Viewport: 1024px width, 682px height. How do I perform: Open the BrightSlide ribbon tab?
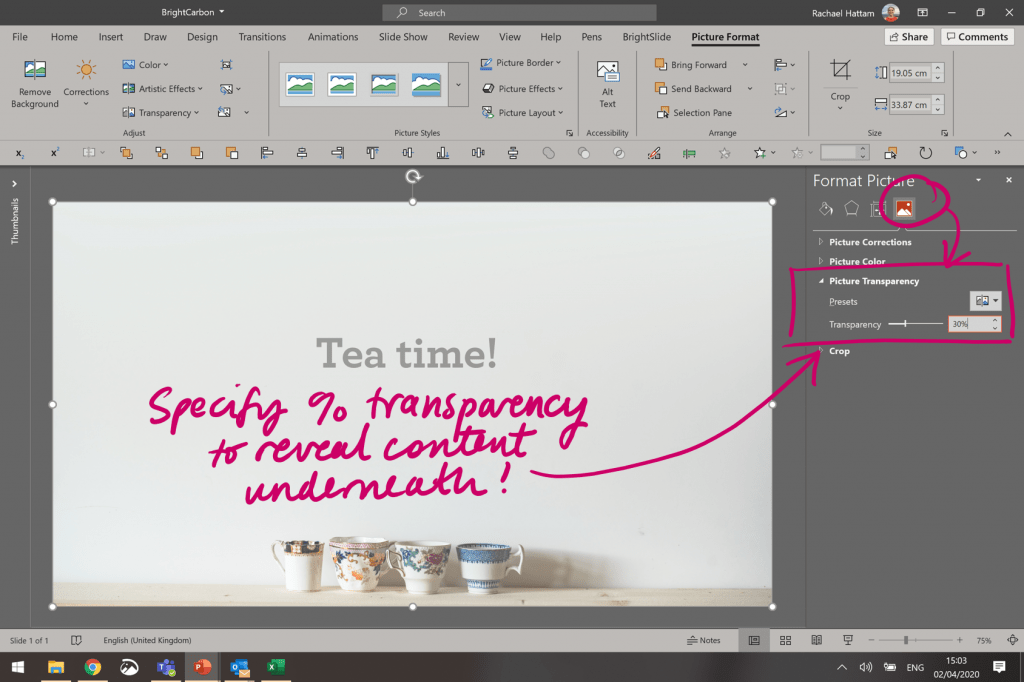pos(646,36)
